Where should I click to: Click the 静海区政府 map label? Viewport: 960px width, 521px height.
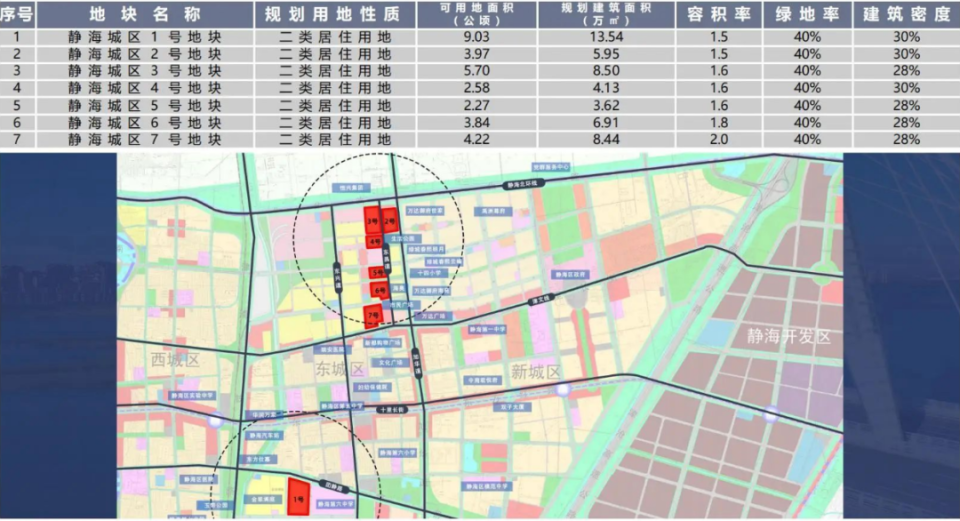[x=571, y=274]
